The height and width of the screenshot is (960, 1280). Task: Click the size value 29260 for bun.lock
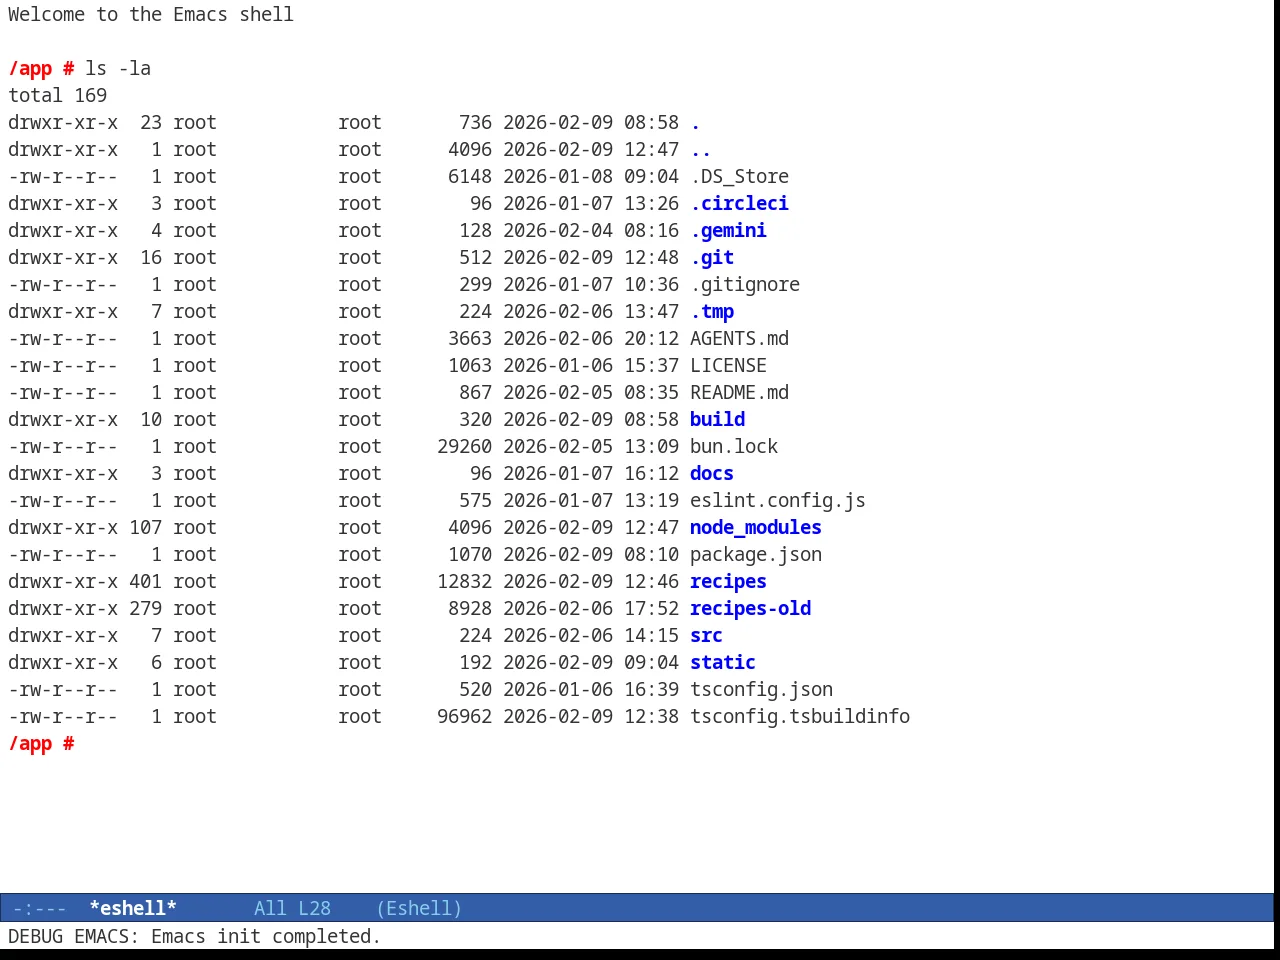point(464,446)
